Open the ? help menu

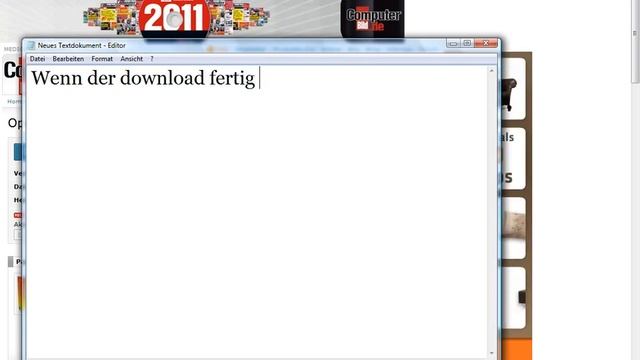tap(152, 59)
